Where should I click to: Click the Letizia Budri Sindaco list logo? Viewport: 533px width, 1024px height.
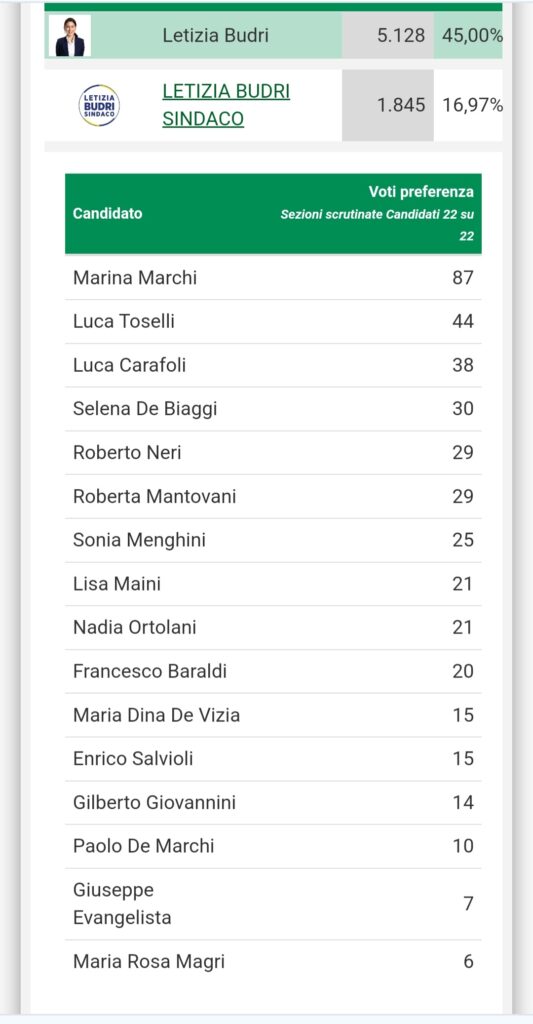[99, 105]
